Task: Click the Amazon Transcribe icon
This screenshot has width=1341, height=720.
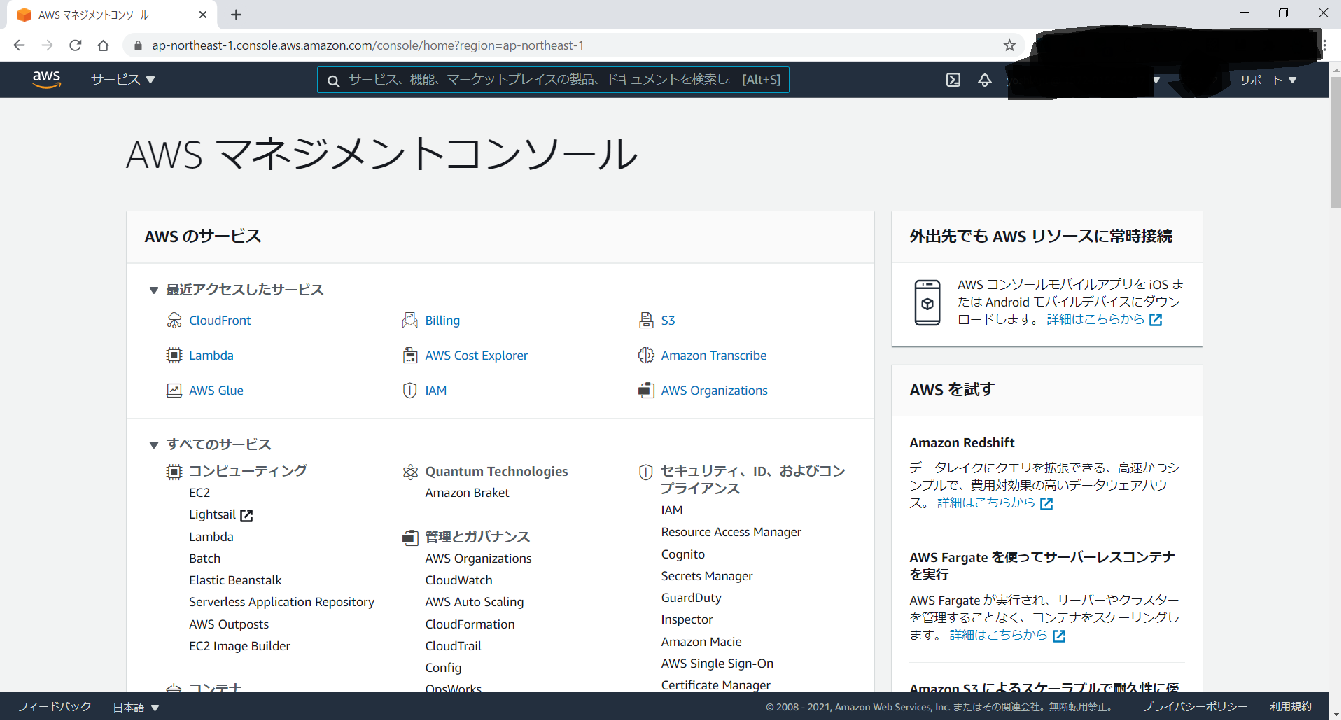Action: (x=646, y=356)
